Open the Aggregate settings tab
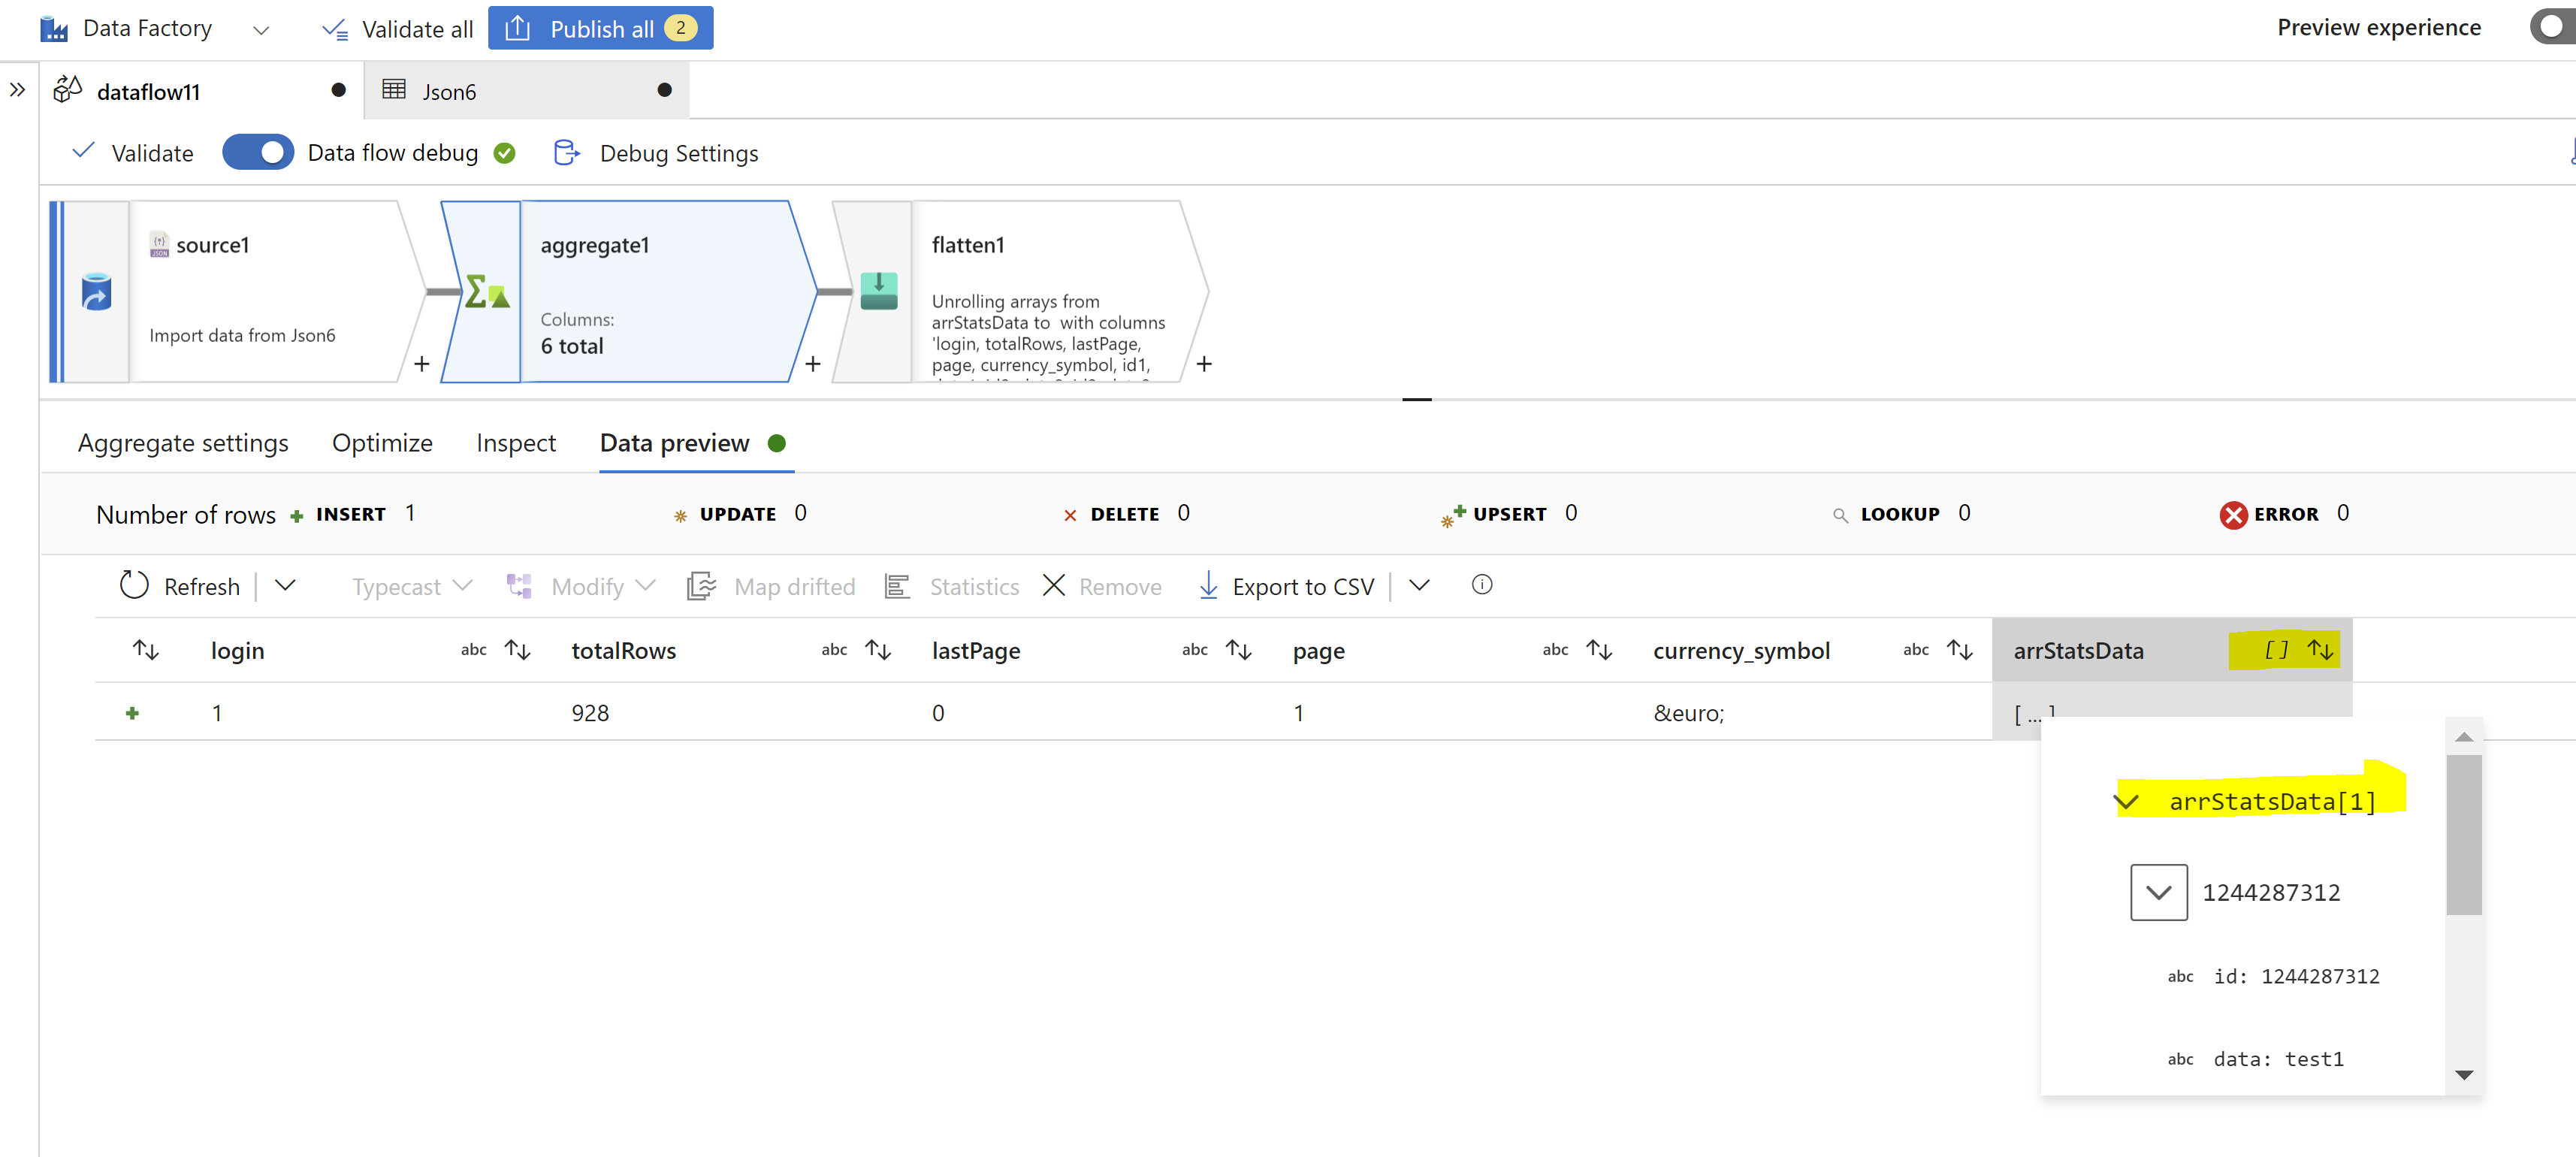Screen dimensions: 2576x1157 click(x=183, y=443)
